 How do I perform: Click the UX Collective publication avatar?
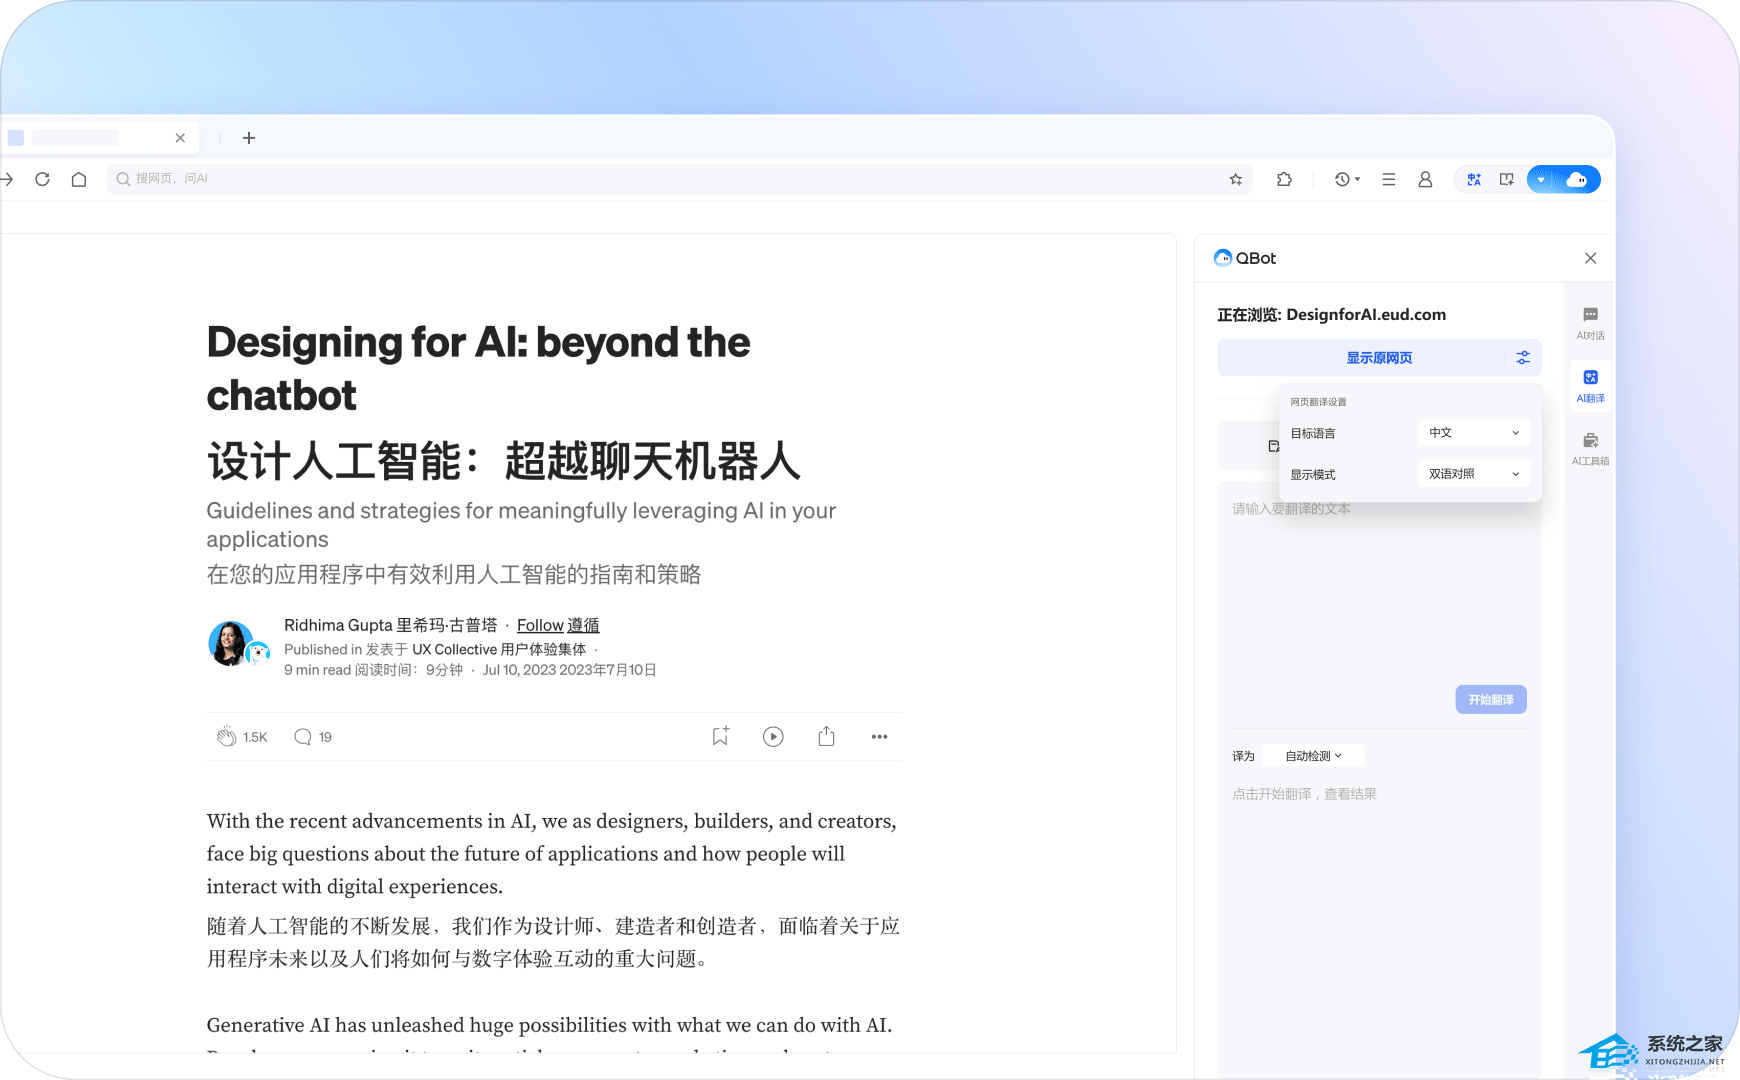click(258, 654)
